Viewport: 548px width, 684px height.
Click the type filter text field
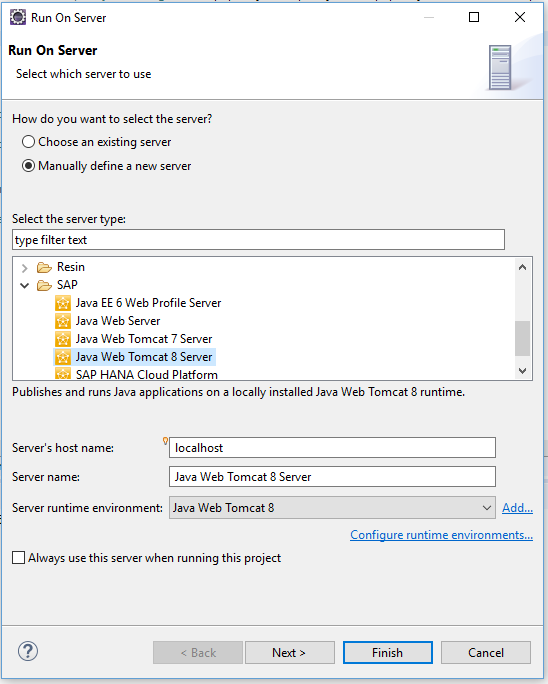pyautogui.click(x=258, y=239)
